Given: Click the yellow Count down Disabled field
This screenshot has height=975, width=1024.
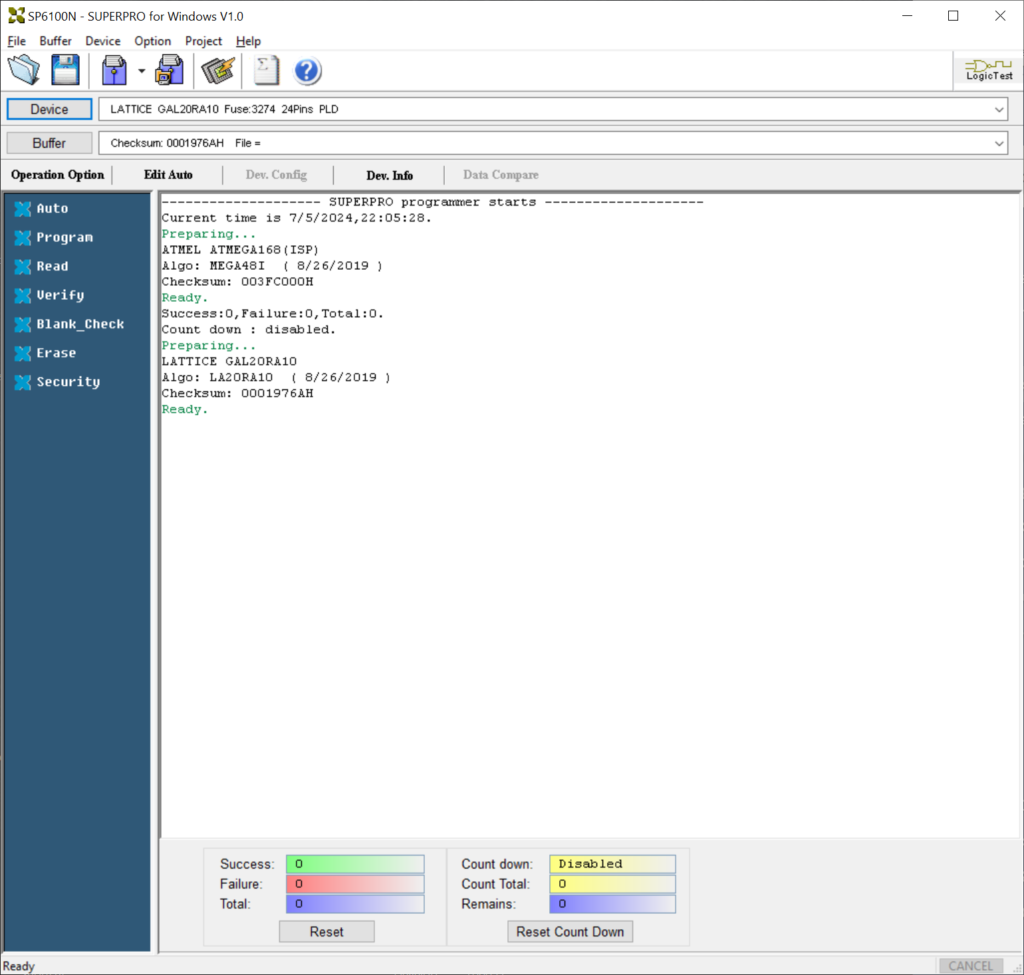Looking at the screenshot, I should 613,864.
